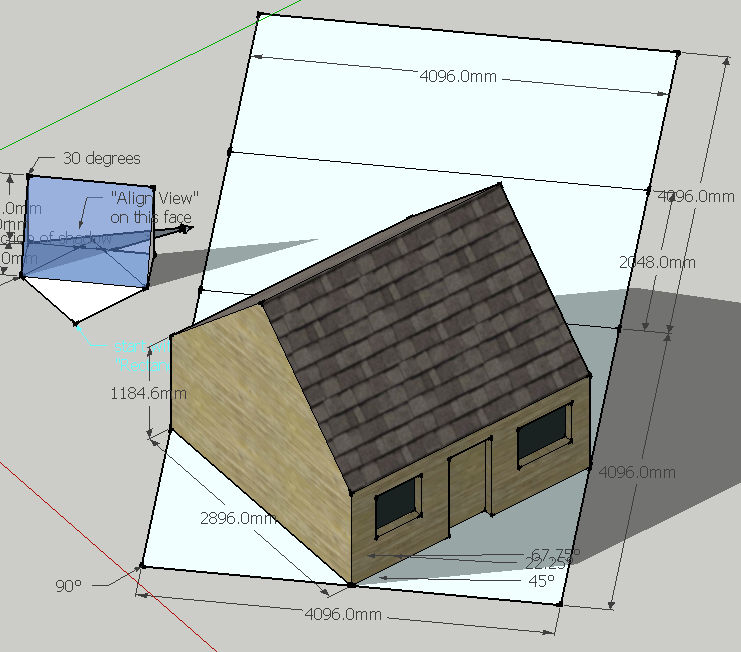741x652 pixels.
Task: Click the 1184.6mm height dimension text
Action: (x=148, y=394)
